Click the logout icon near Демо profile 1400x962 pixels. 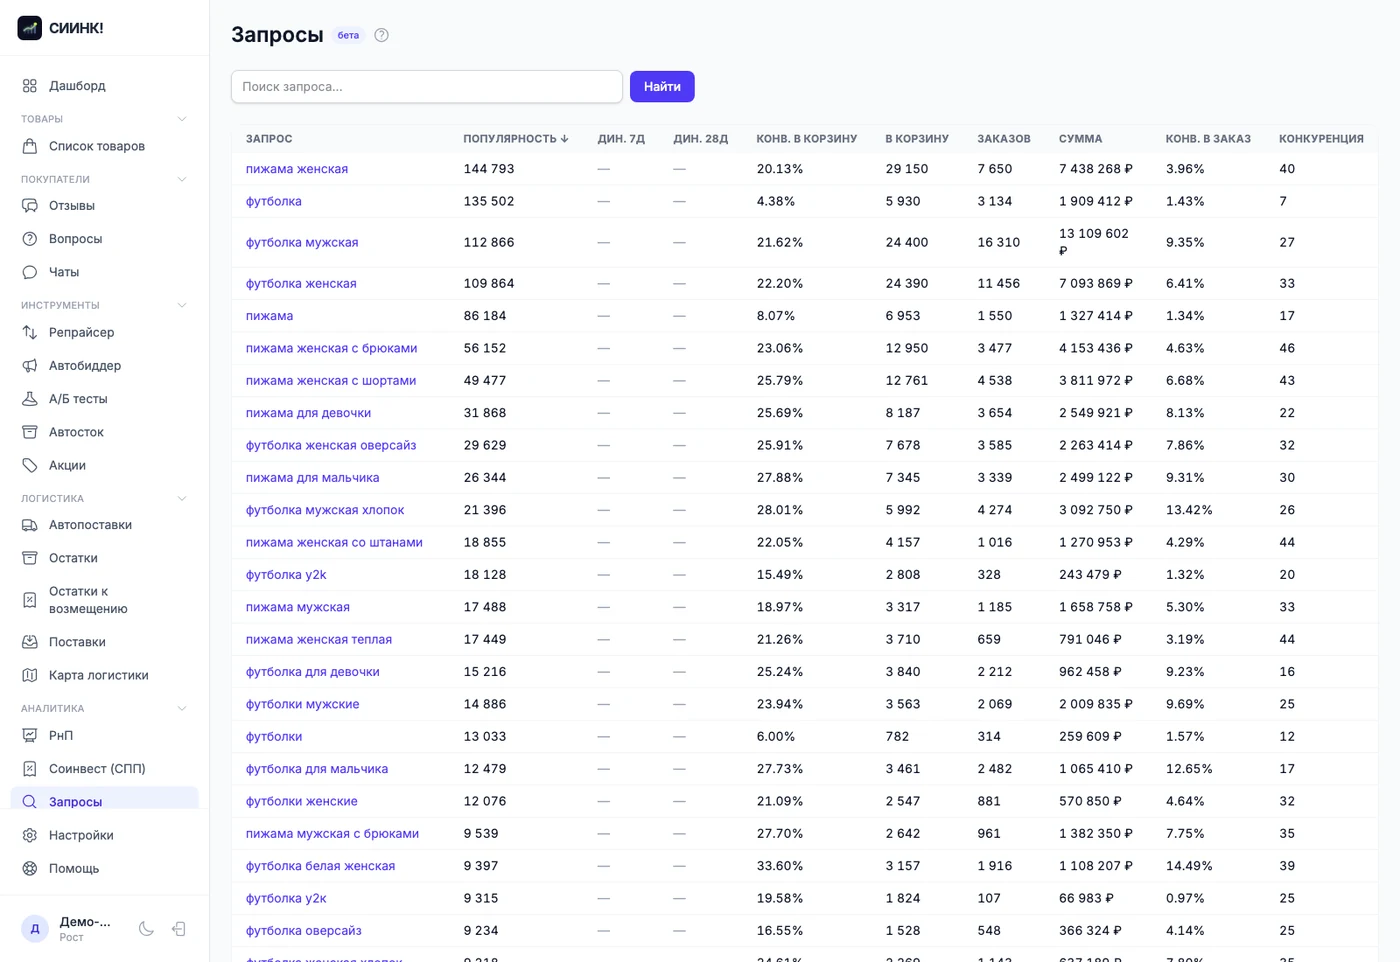pos(179,929)
